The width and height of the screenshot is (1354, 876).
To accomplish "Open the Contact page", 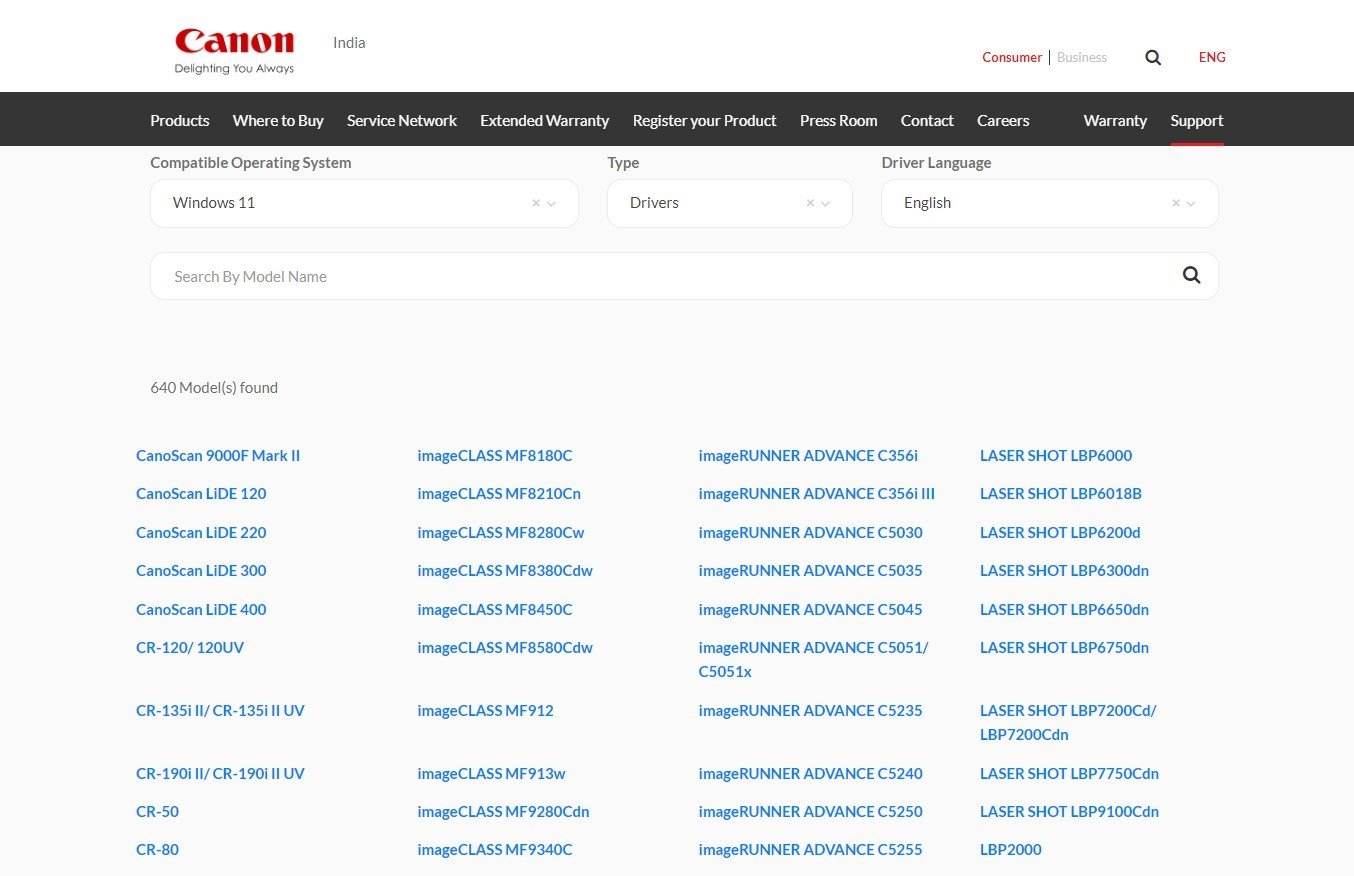I will [927, 120].
